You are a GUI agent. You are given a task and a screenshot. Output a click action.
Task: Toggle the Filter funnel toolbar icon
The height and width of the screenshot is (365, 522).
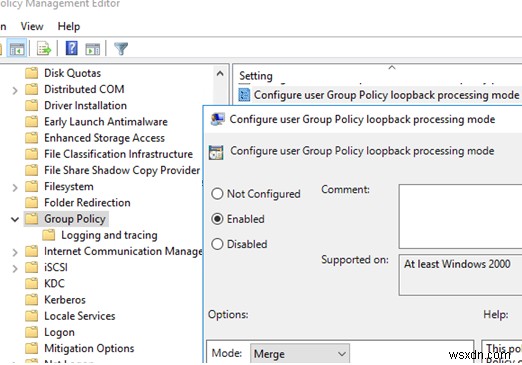121,49
